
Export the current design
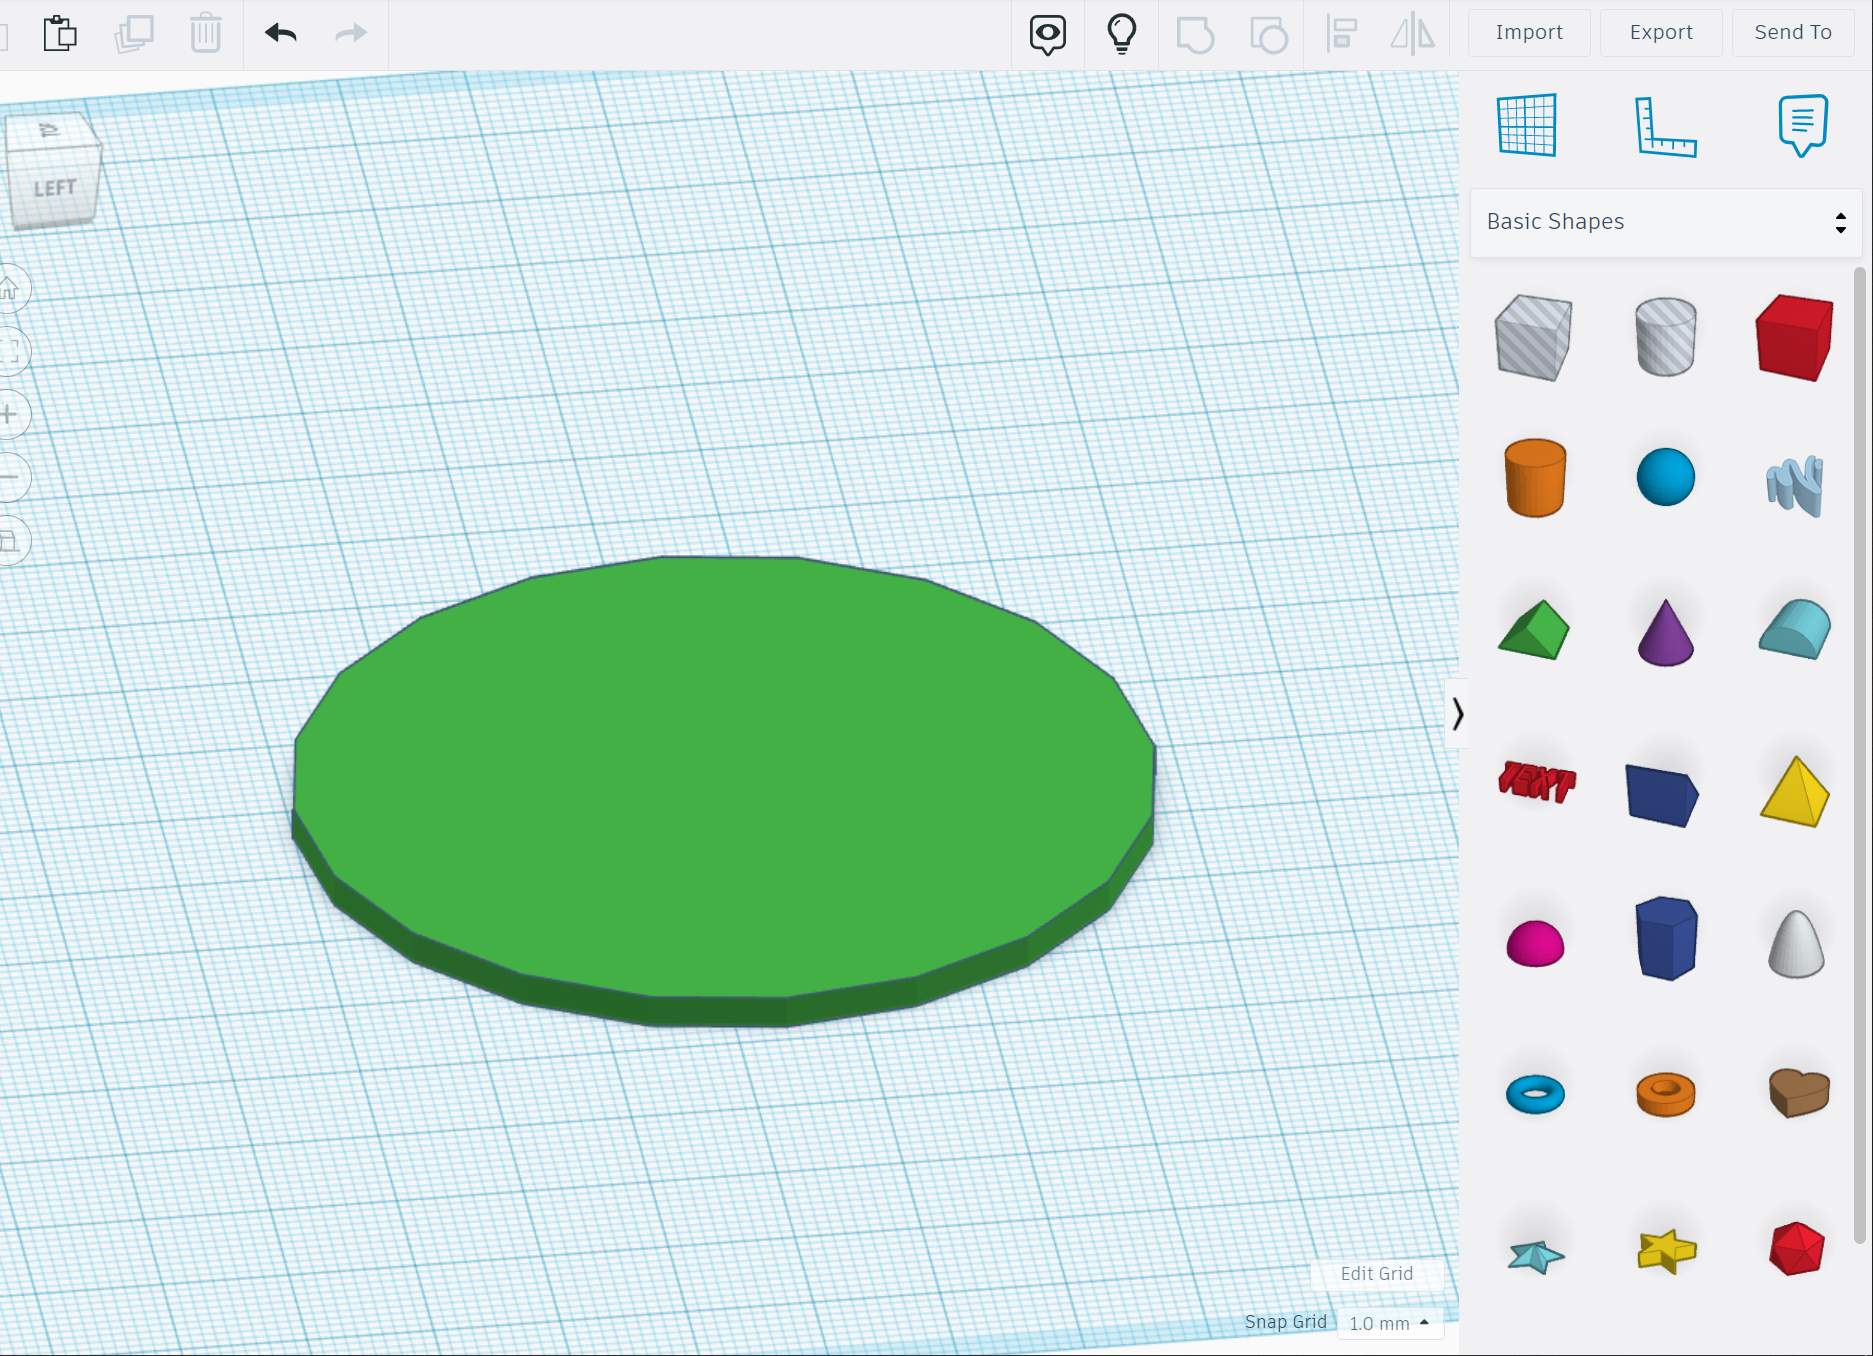1660,32
